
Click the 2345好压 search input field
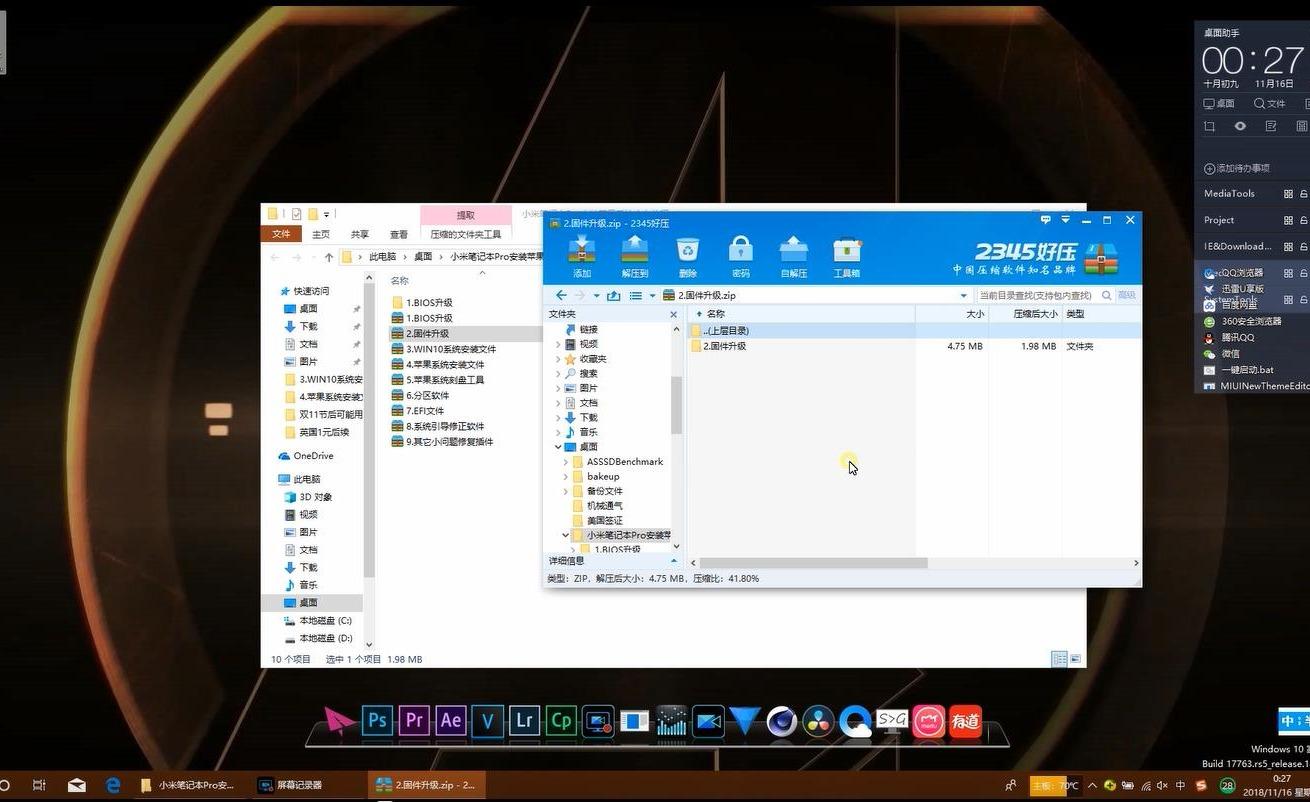click(1036, 295)
